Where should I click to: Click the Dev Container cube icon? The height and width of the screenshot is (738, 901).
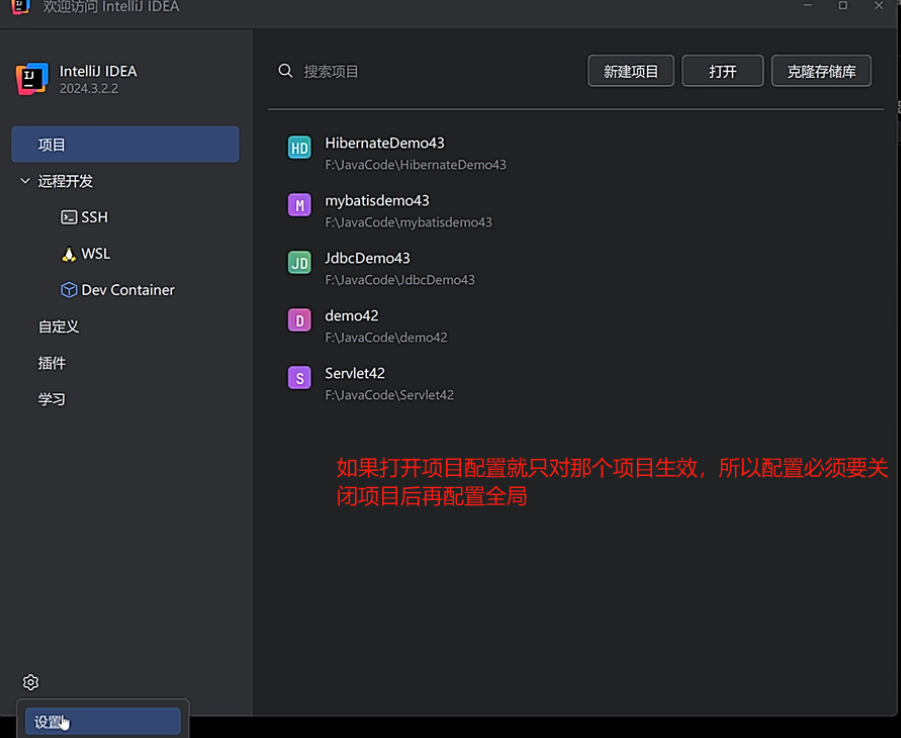(69, 290)
